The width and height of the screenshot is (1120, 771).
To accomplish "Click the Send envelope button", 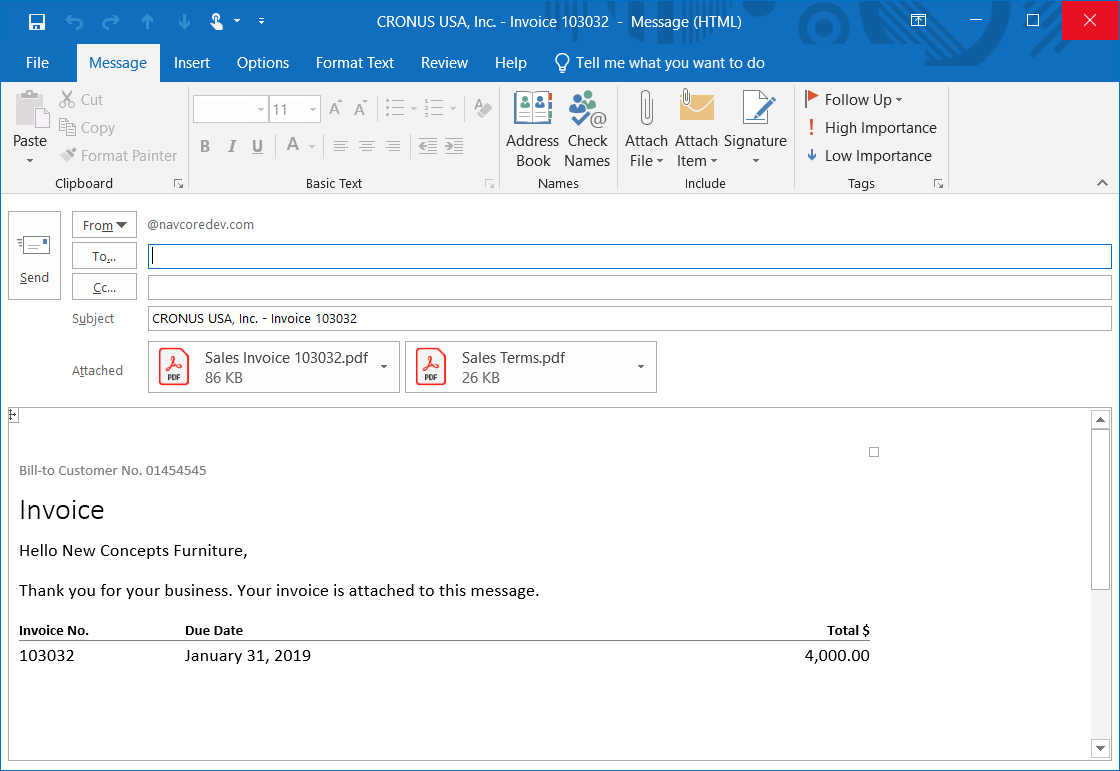I will [x=34, y=256].
